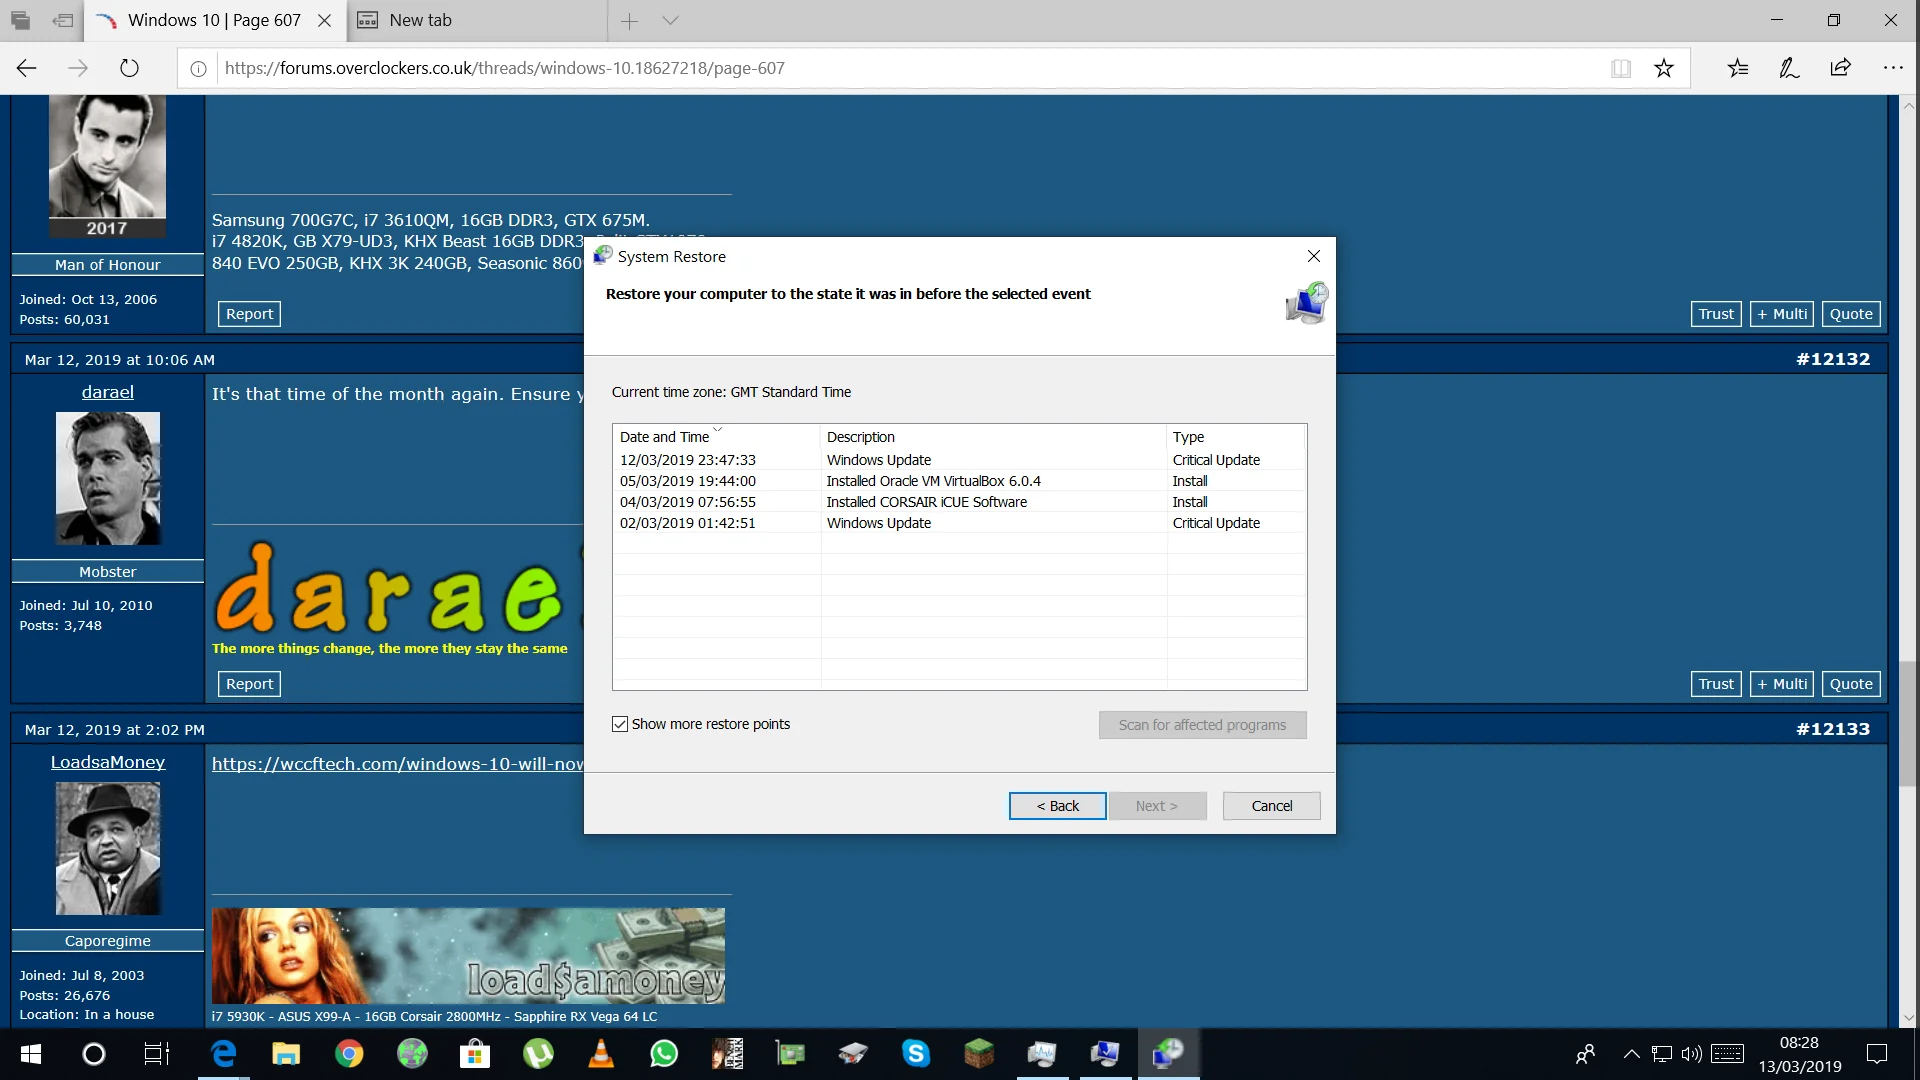
Task: Show hidden system tray icons
Action: [x=1631, y=1054]
